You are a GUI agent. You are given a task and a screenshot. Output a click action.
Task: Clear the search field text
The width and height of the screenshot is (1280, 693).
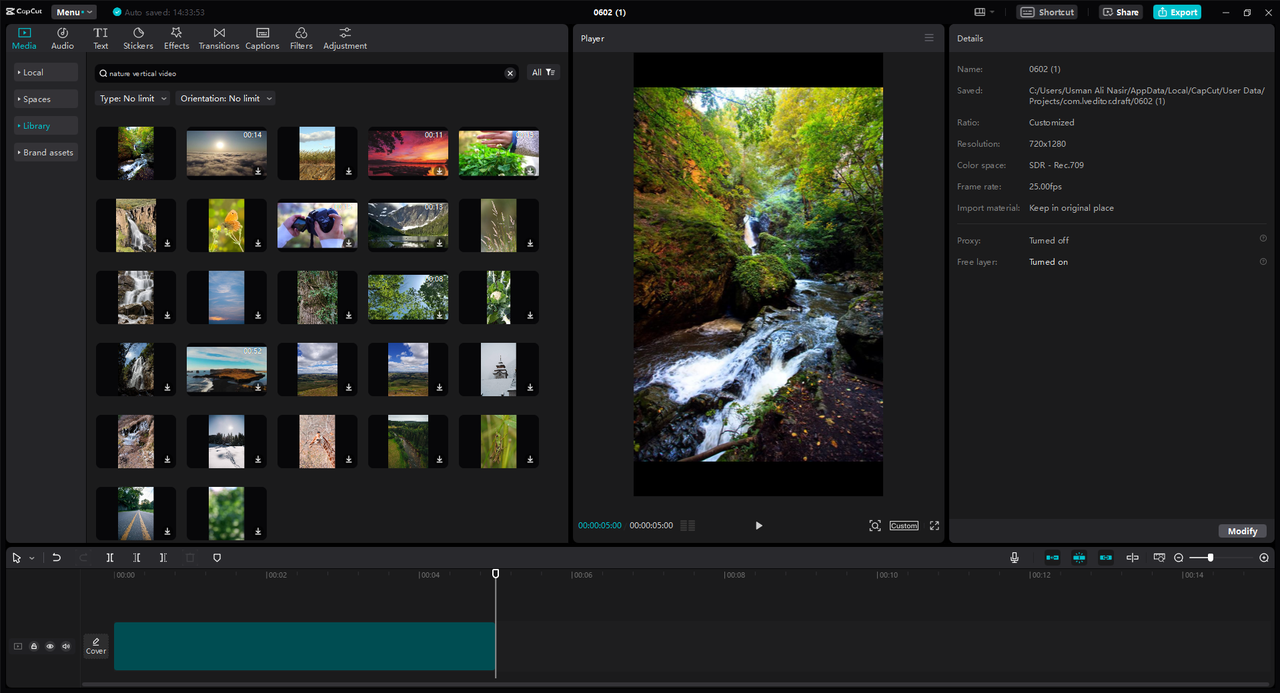(x=510, y=73)
